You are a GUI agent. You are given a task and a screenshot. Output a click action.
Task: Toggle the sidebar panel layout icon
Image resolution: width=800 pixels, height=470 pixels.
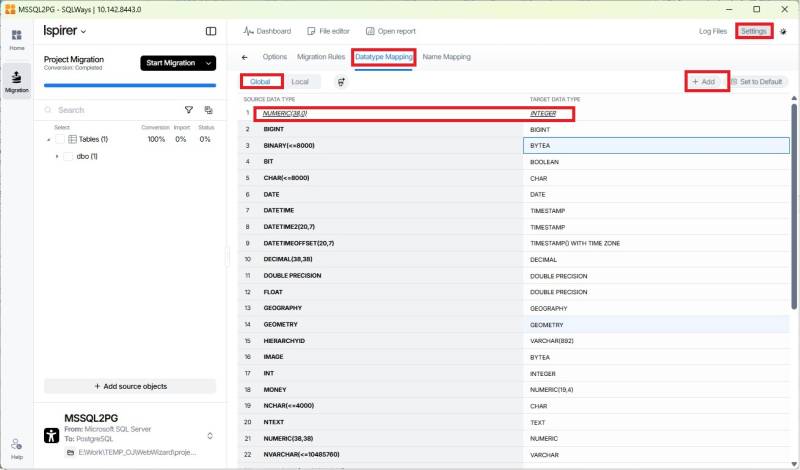click(x=211, y=31)
